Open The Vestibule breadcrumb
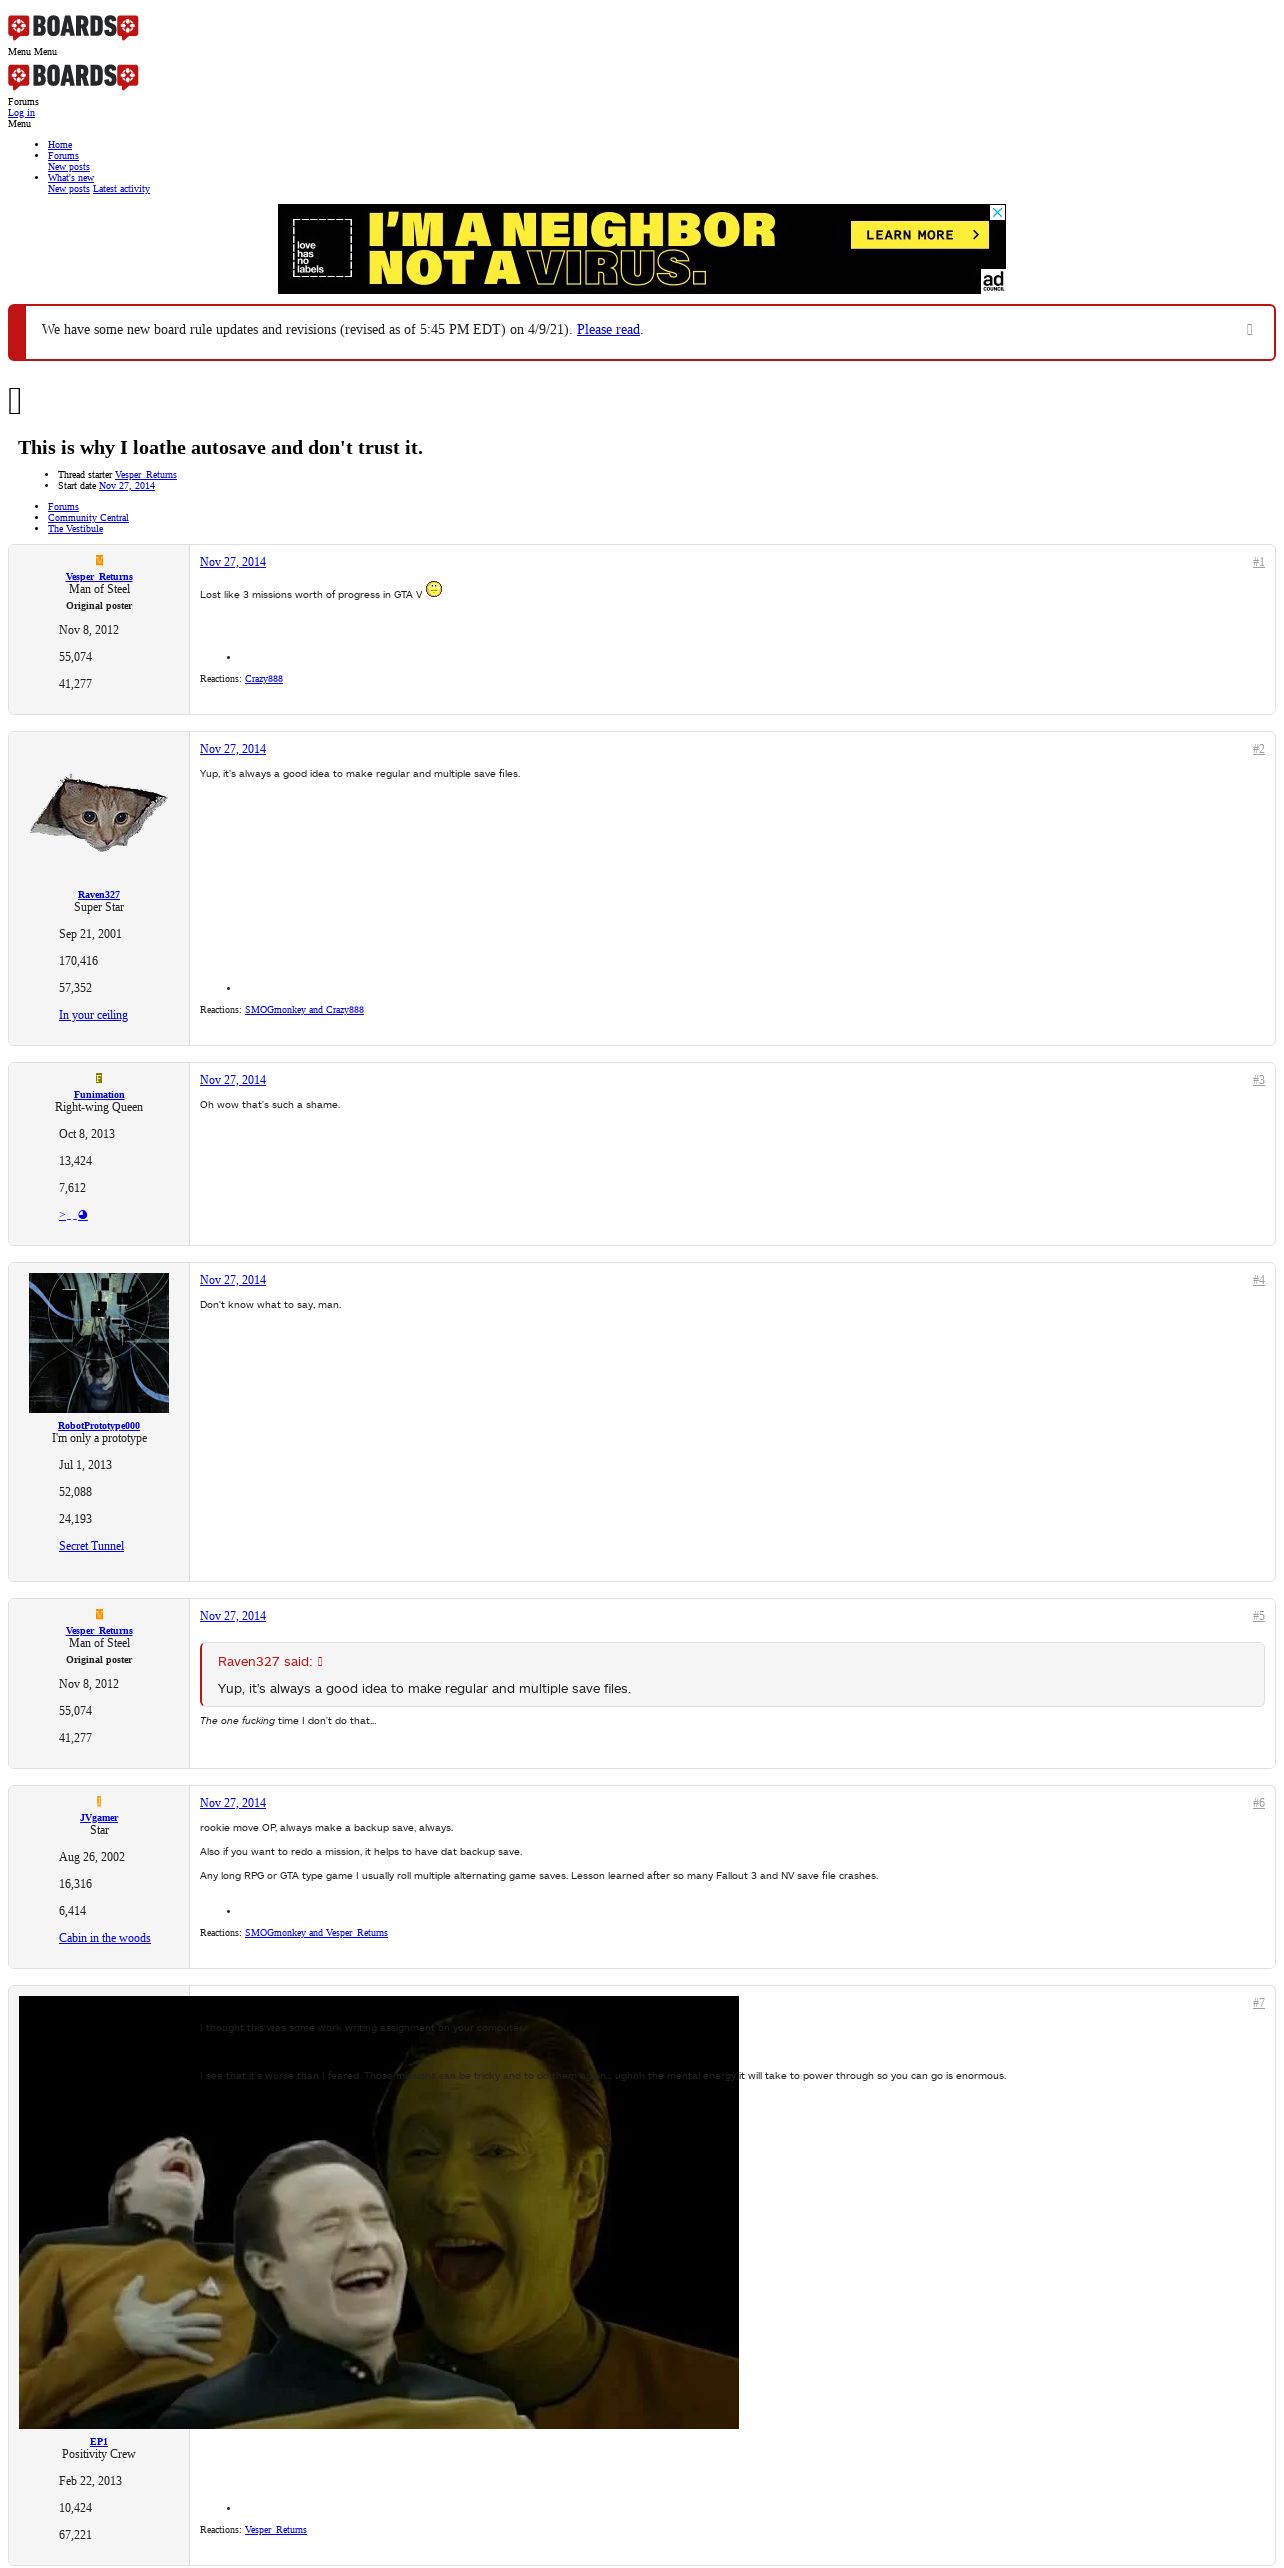This screenshot has width=1284, height=2568. coord(75,529)
